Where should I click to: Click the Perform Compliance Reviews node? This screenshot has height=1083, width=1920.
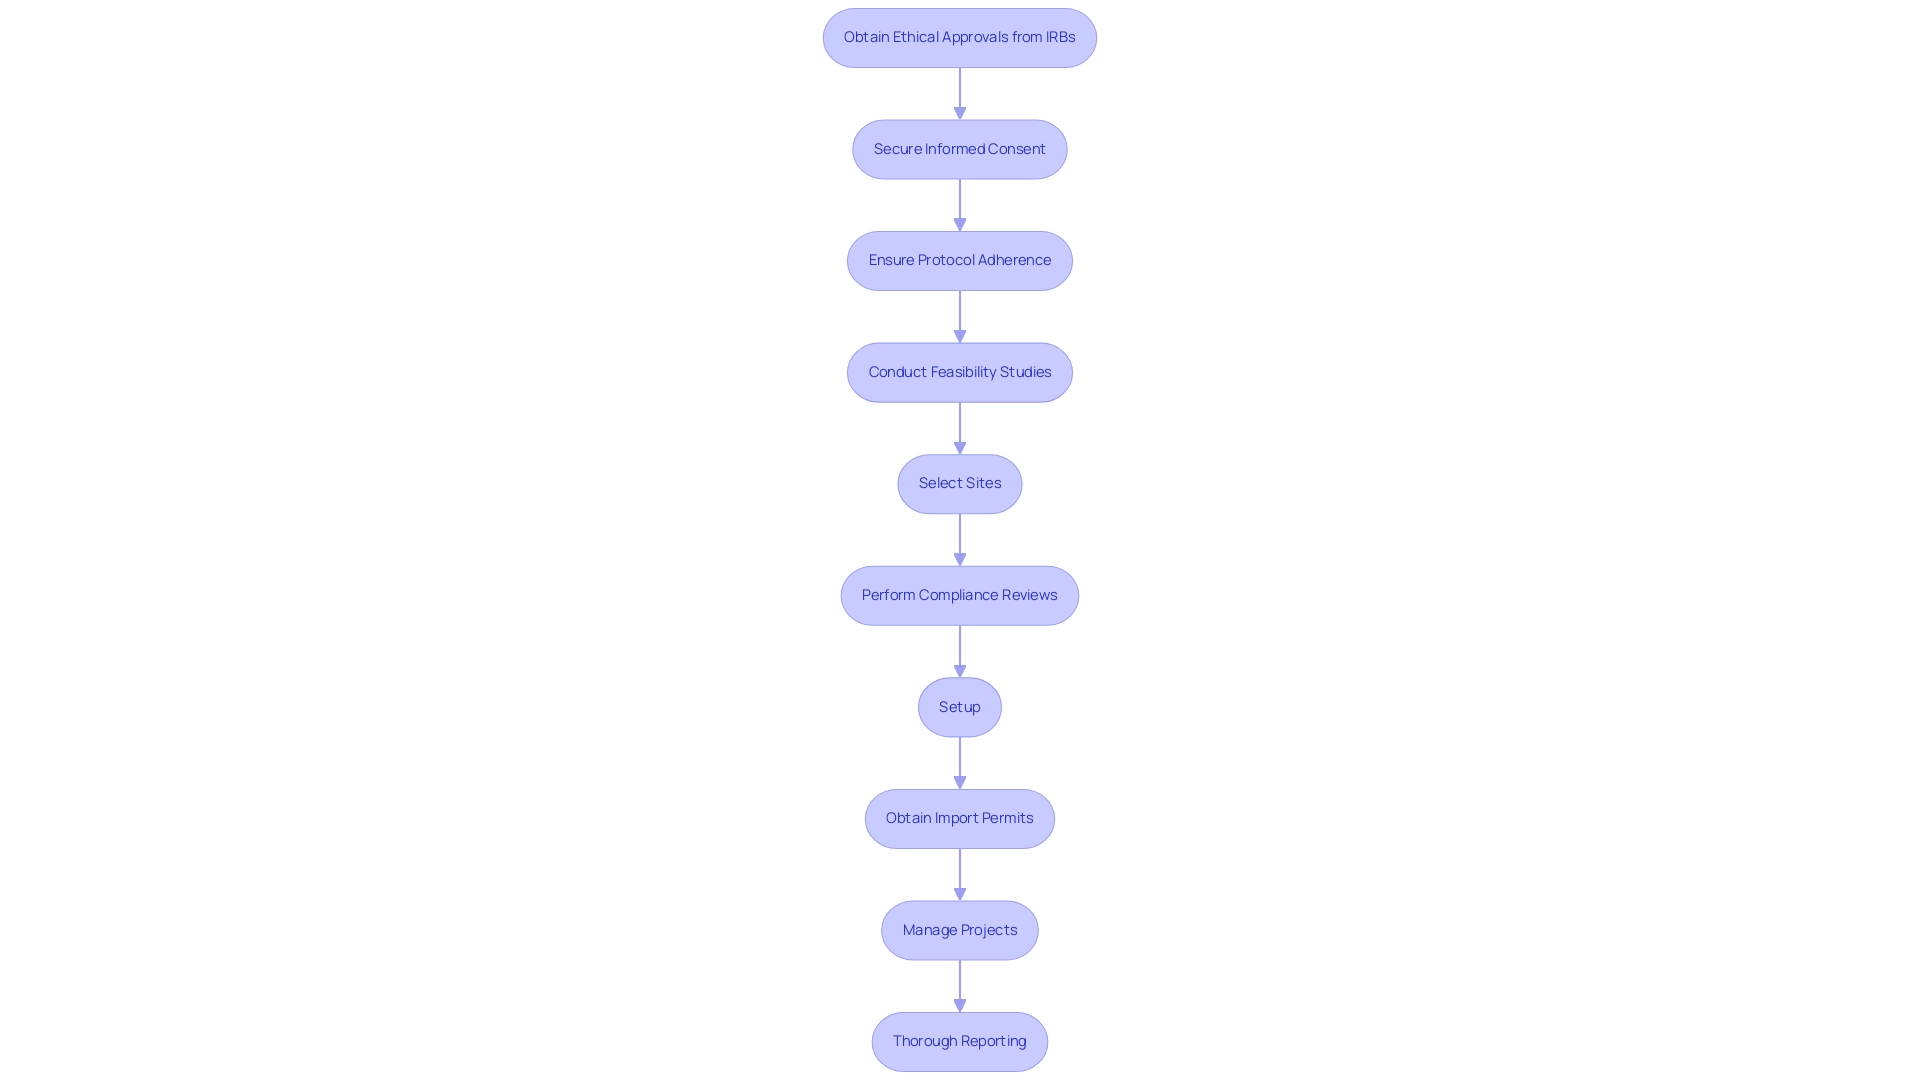tap(960, 595)
